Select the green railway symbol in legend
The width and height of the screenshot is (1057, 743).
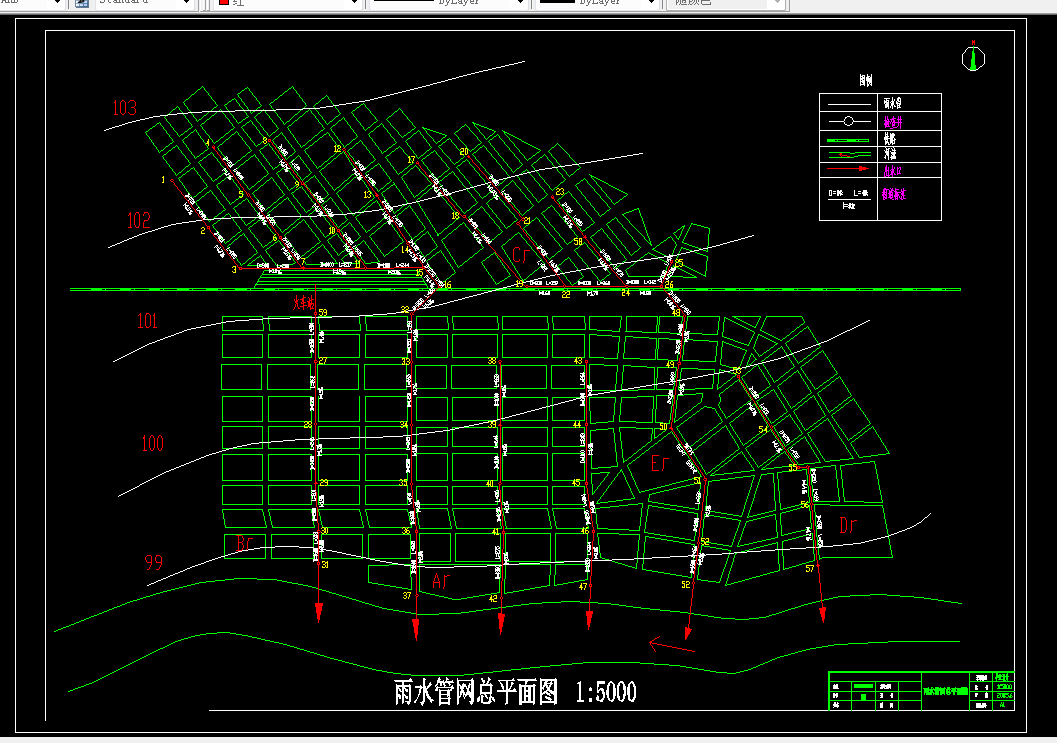pyautogui.click(x=849, y=140)
